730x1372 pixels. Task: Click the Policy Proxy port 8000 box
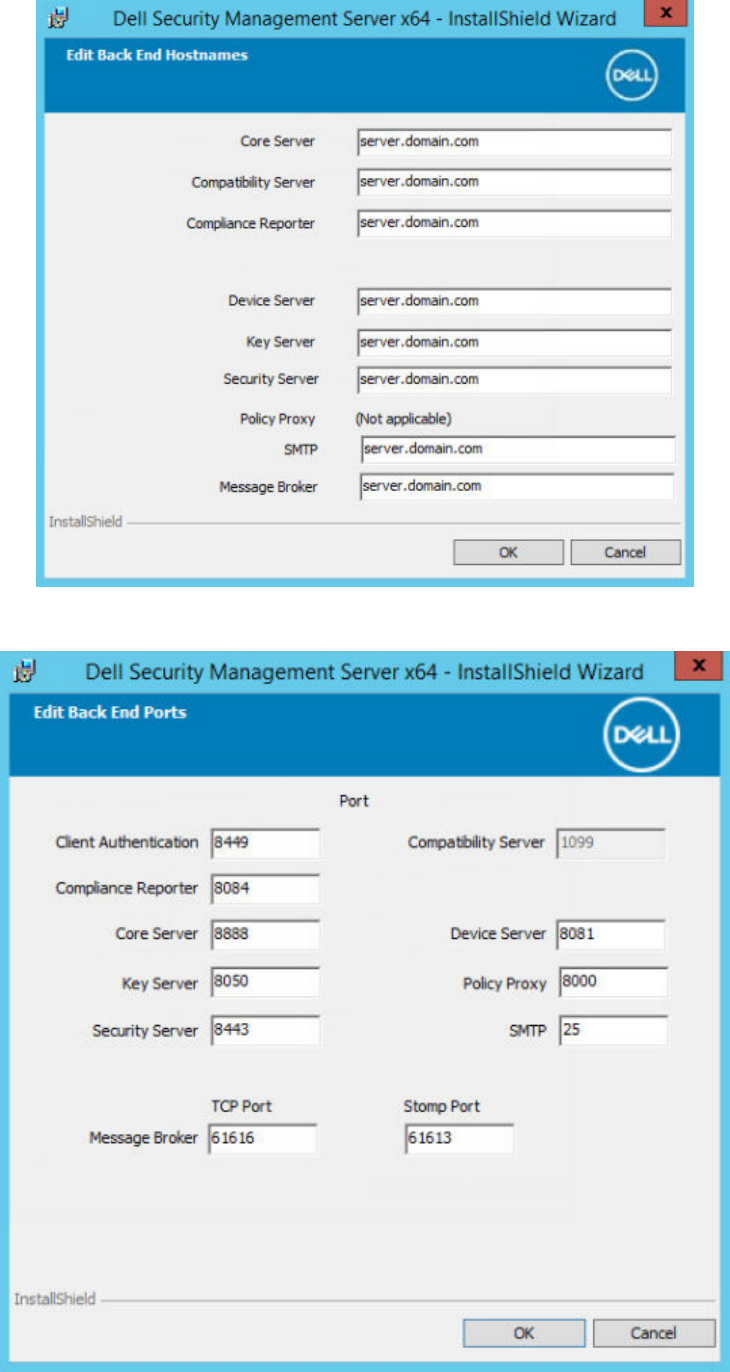click(x=613, y=983)
